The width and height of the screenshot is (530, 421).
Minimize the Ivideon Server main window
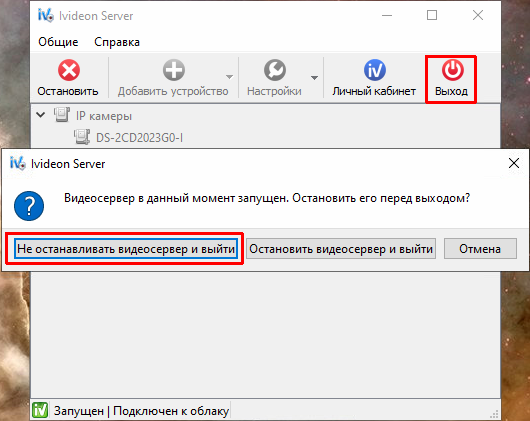(x=387, y=15)
